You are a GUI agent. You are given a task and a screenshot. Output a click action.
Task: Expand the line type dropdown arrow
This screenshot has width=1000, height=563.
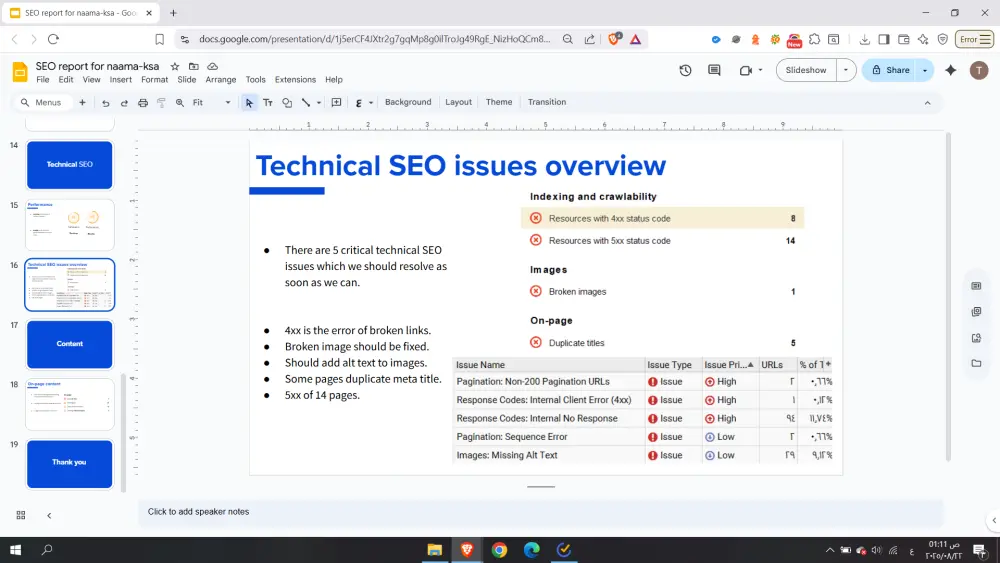coord(319,103)
